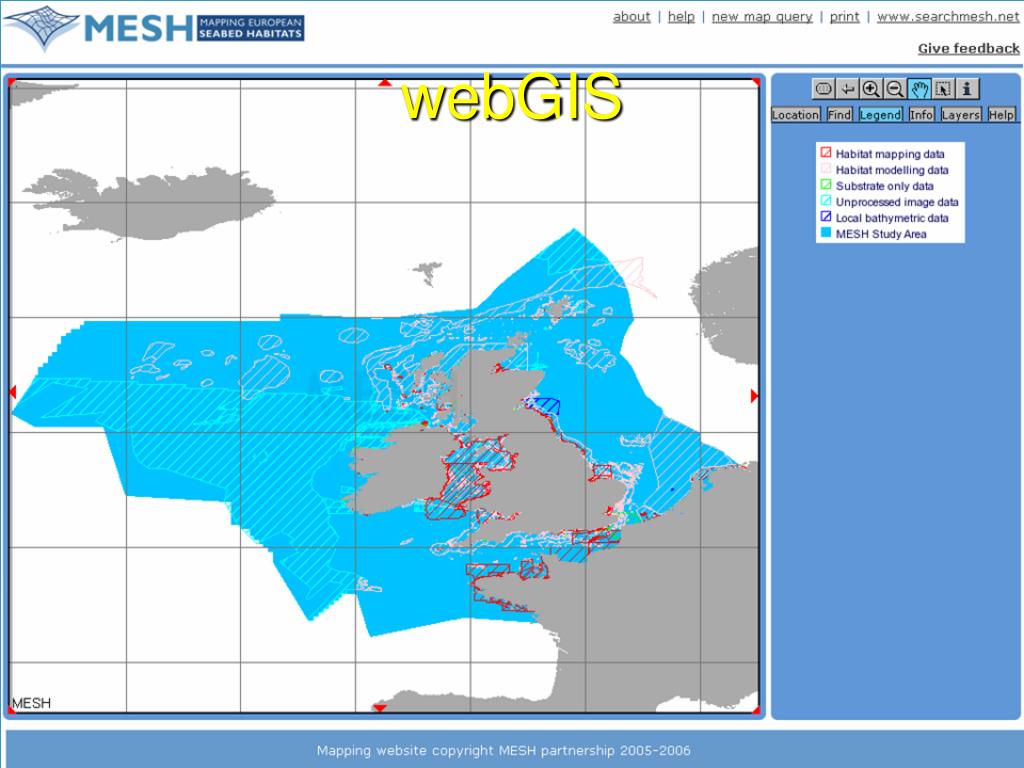Select the zoom out magnifier tool
The height and width of the screenshot is (768, 1024).
tap(895, 88)
